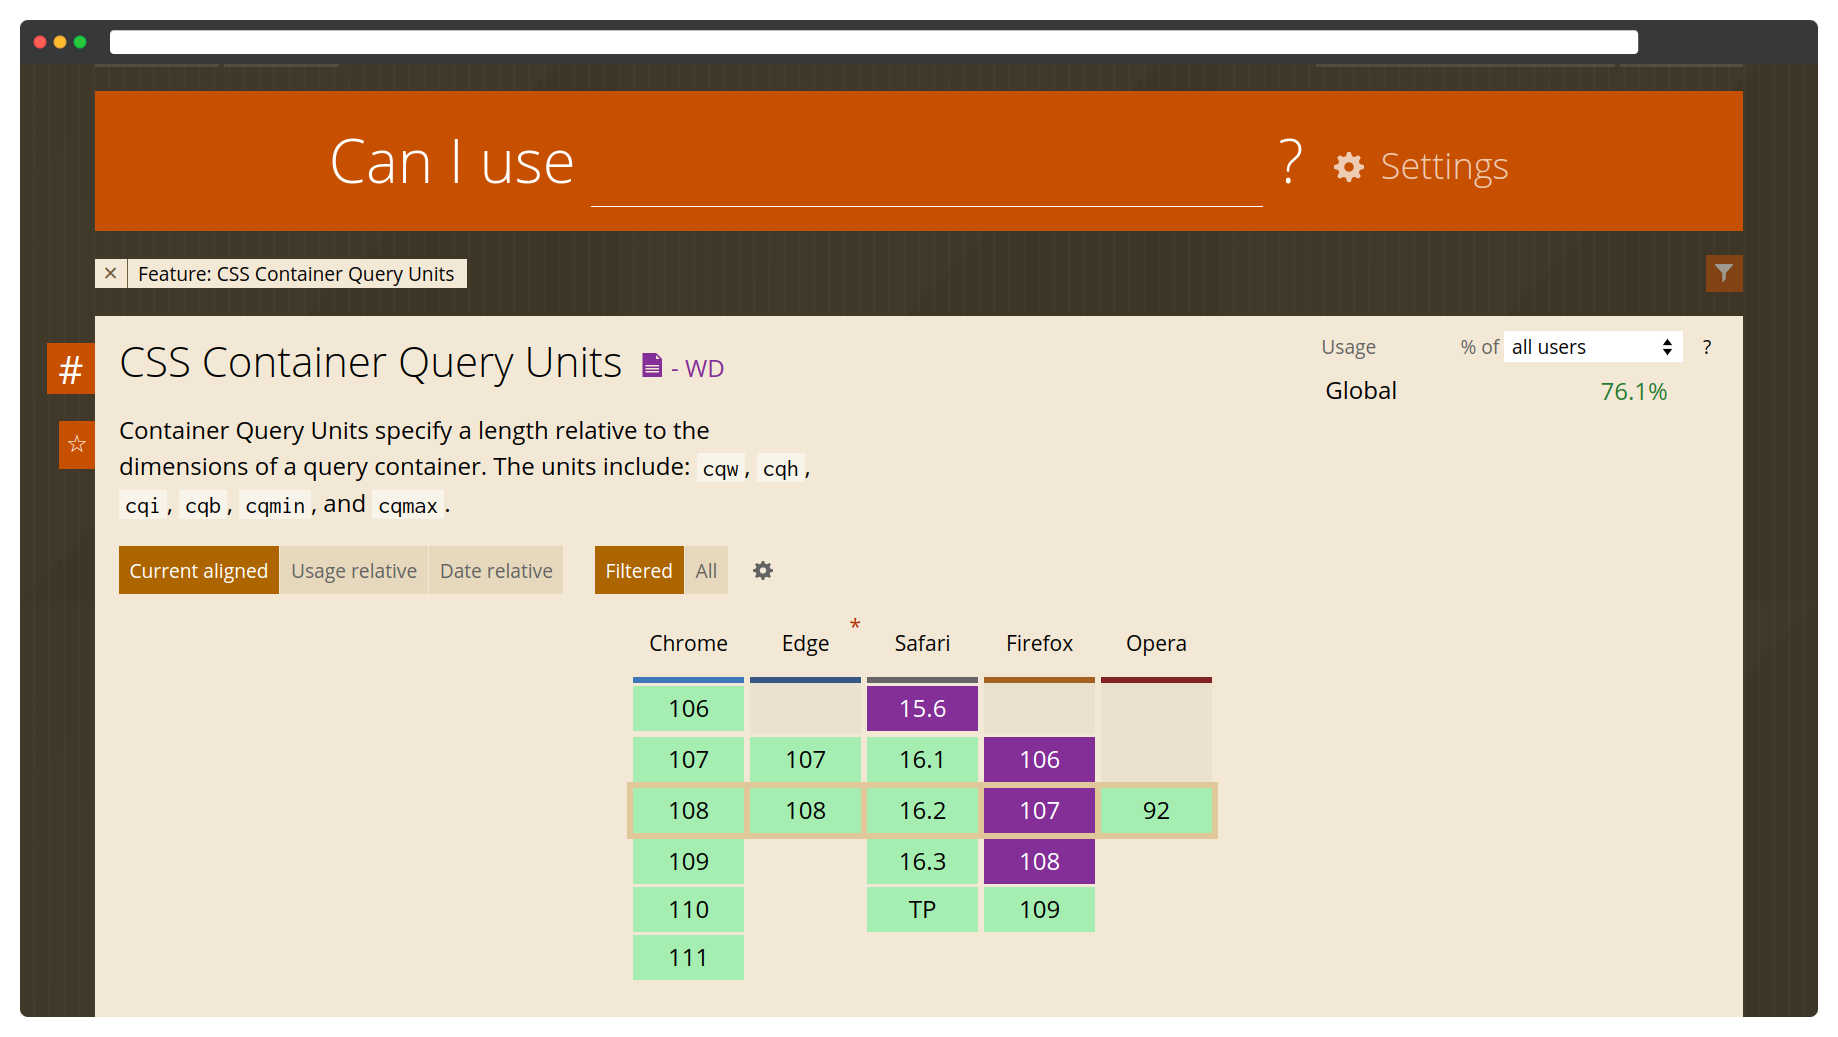Click the Safari 15.6 version cell
1838x1037 pixels.
click(921, 708)
